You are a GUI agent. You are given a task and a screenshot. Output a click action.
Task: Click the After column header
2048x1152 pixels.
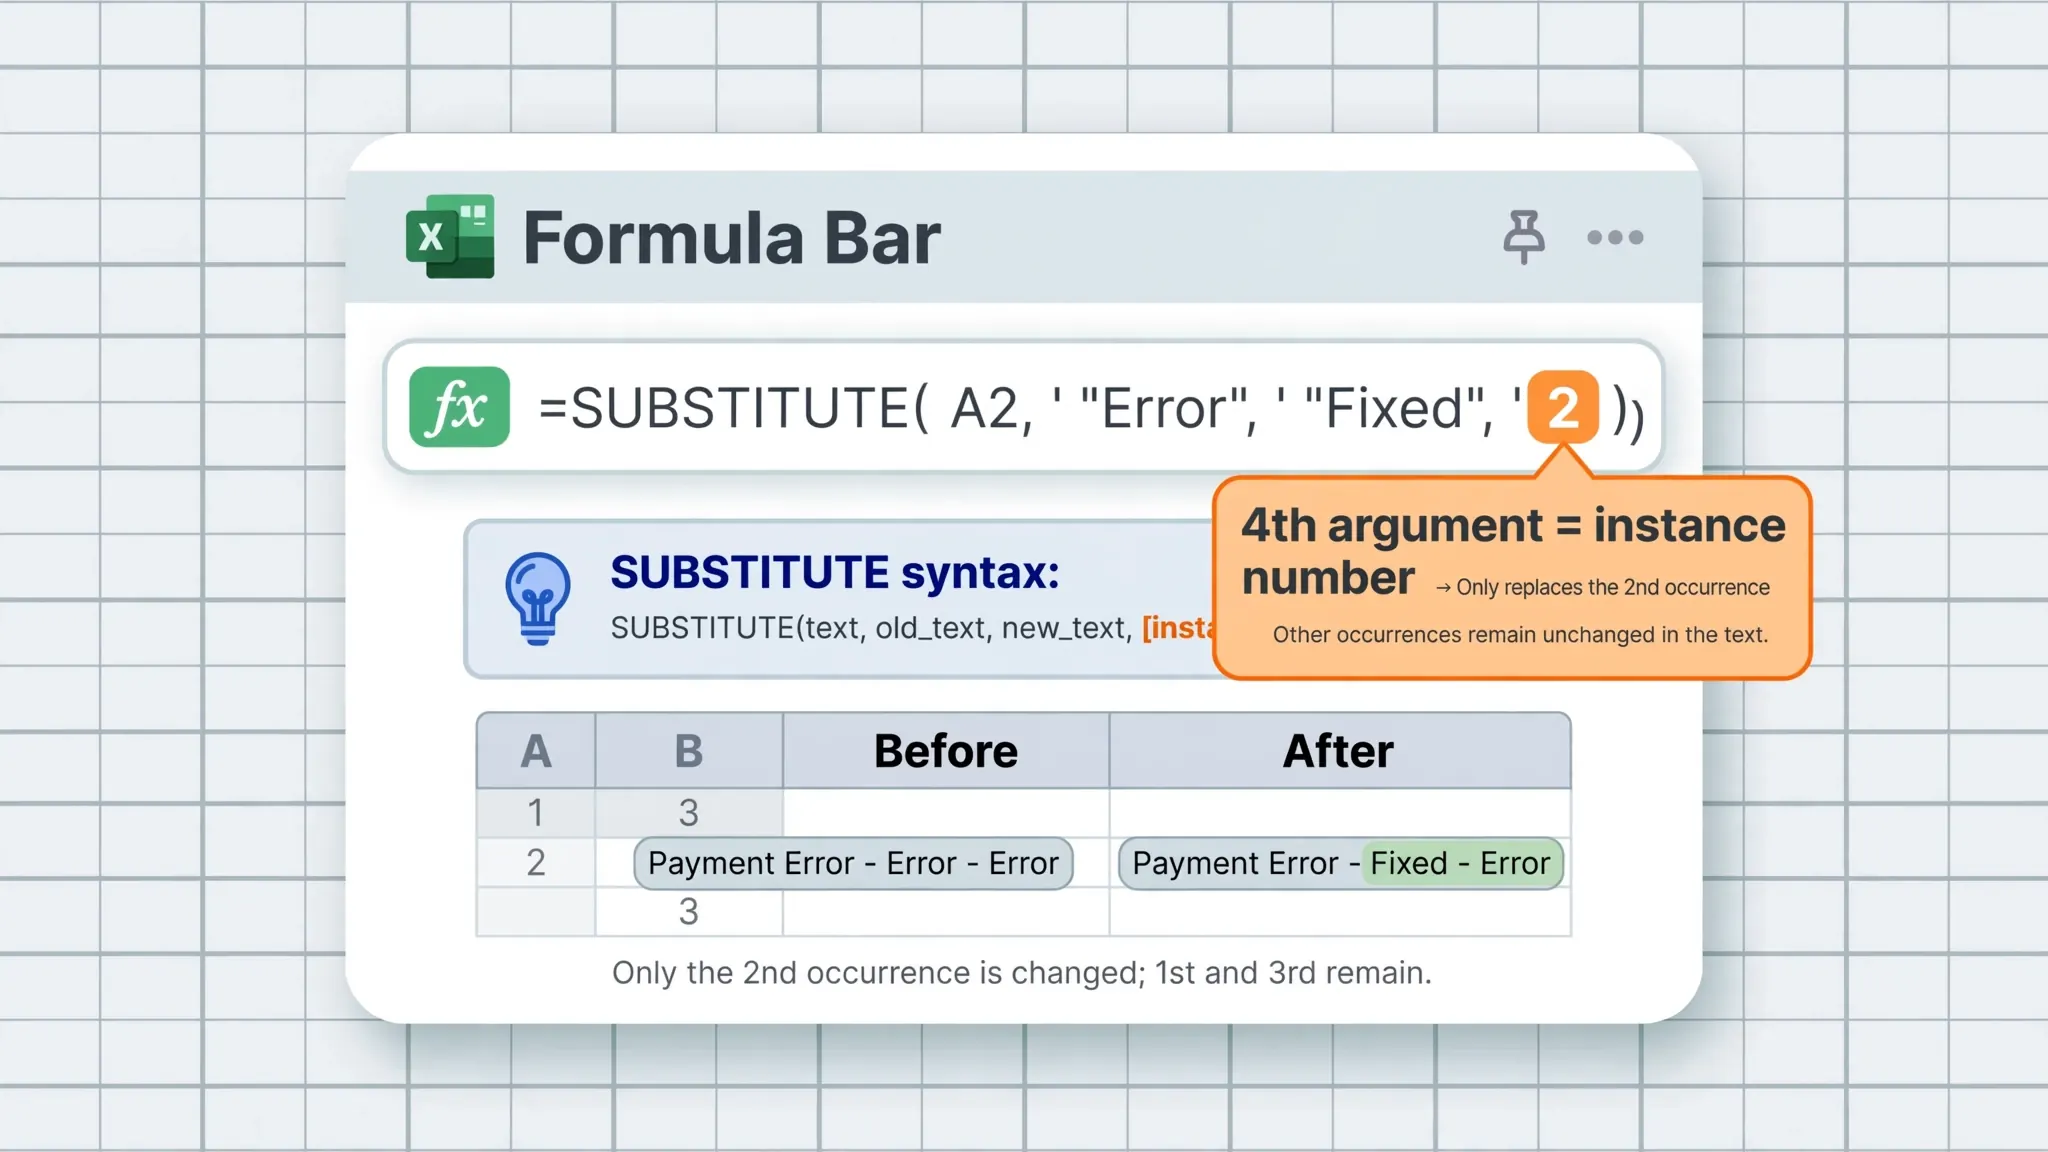tap(1339, 751)
